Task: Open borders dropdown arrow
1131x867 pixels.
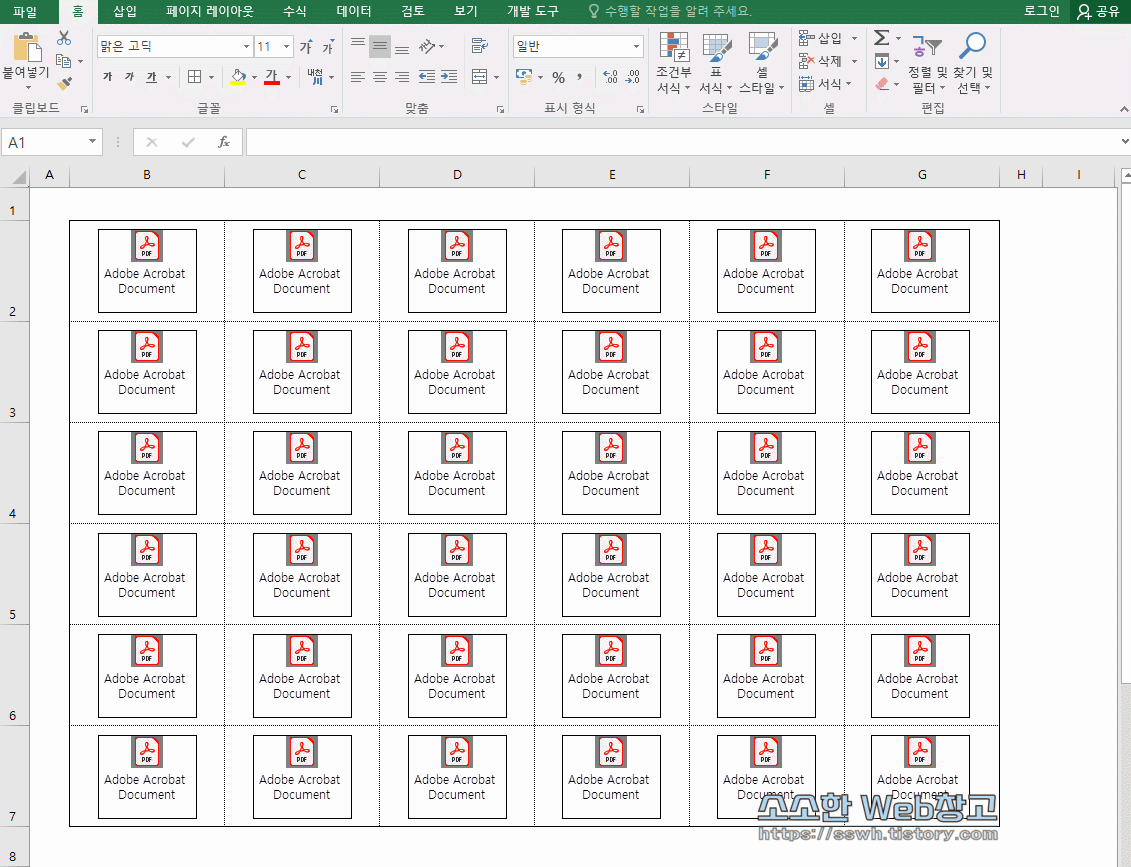Action: [x=211, y=77]
